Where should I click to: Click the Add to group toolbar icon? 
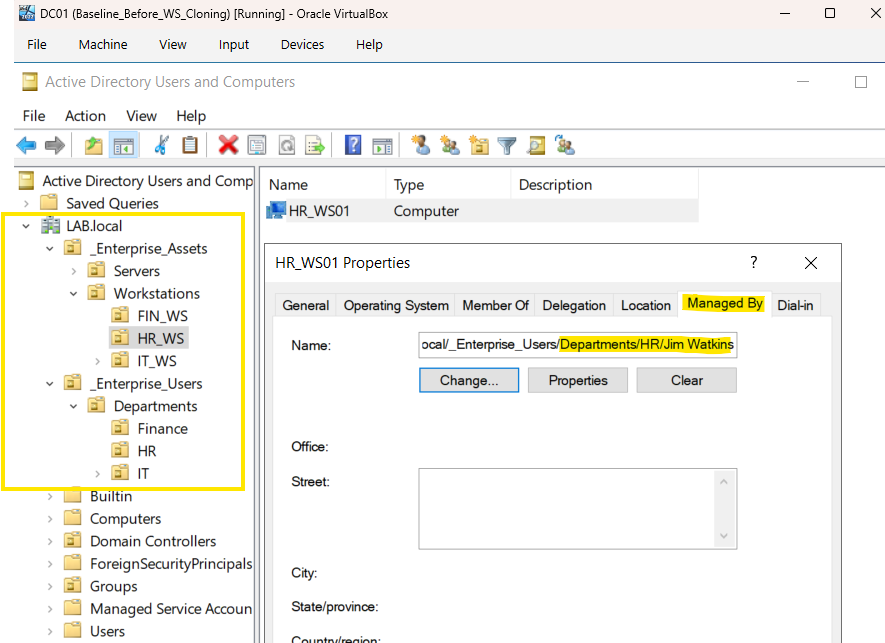tap(565, 146)
